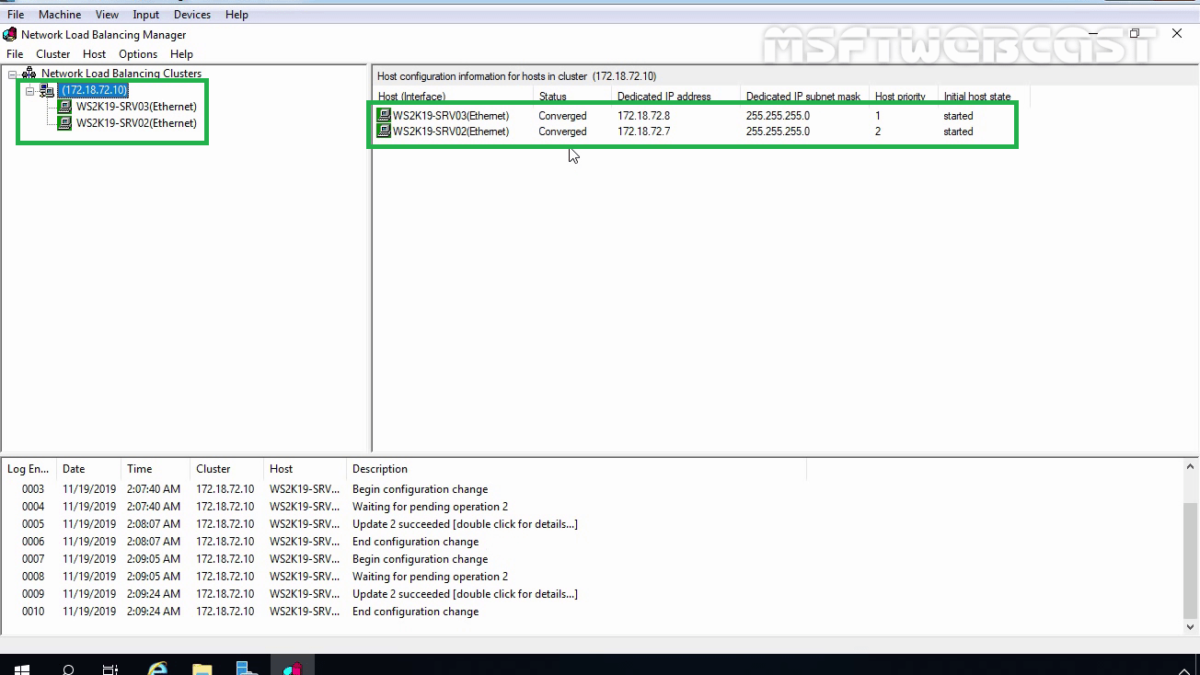Select WS2K19-SRV03(Ethernet) in the tree
Screen dimensions: 1200x675
[x=136, y=106]
